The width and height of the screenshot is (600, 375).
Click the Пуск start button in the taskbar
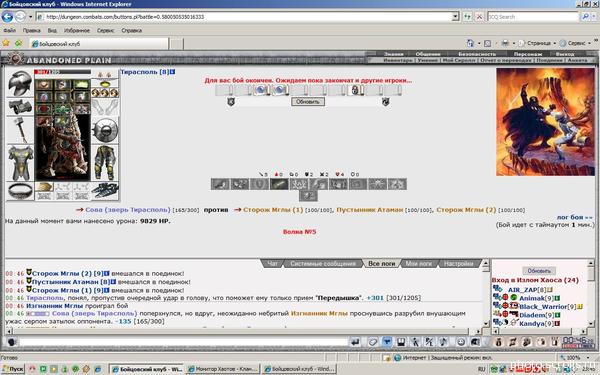(13, 369)
